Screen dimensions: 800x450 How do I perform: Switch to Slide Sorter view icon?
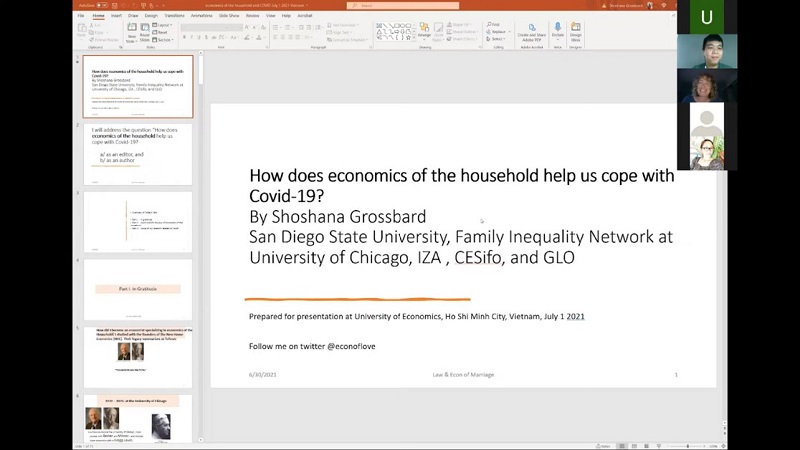tap(634, 446)
